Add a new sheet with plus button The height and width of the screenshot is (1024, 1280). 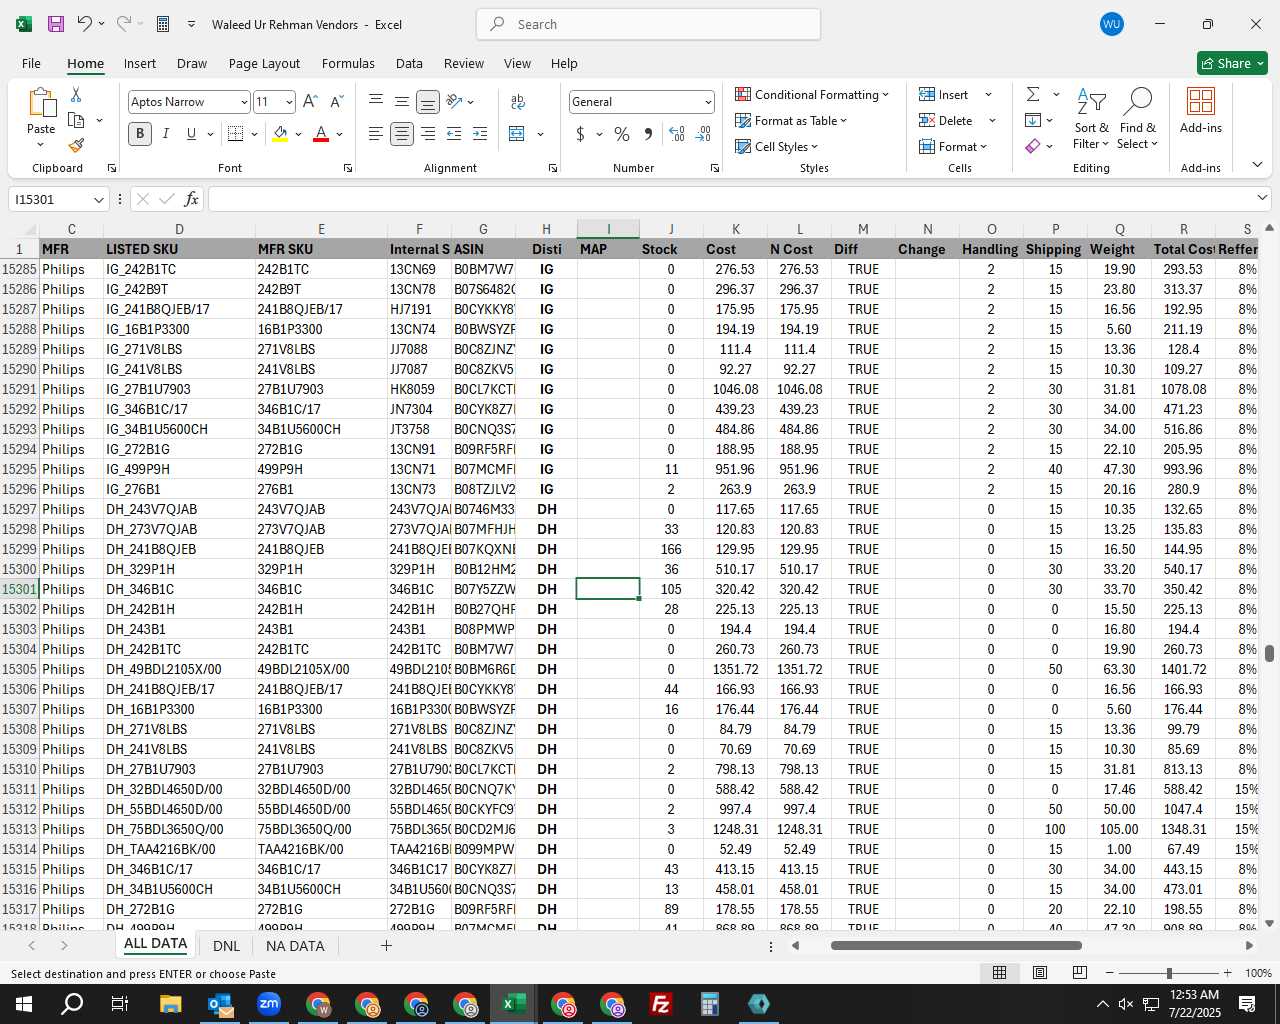point(386,945)
